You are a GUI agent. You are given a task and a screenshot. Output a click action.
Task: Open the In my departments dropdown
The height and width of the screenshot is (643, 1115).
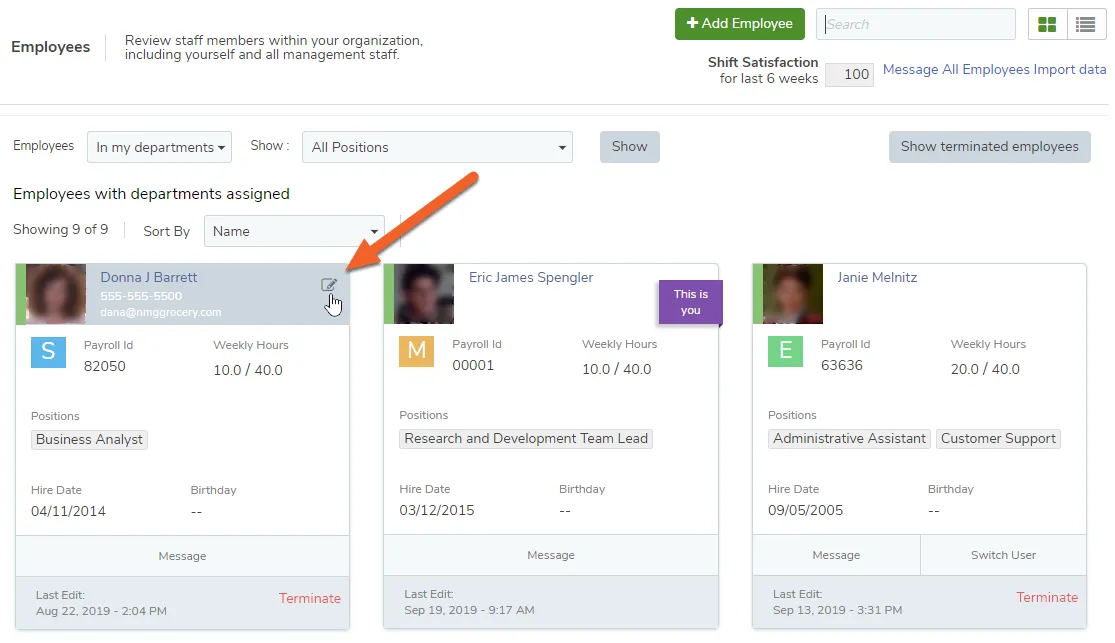tap(159, 147)
